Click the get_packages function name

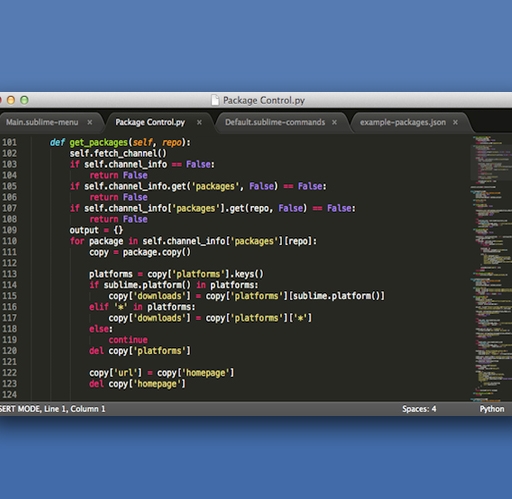pos(99,143)
